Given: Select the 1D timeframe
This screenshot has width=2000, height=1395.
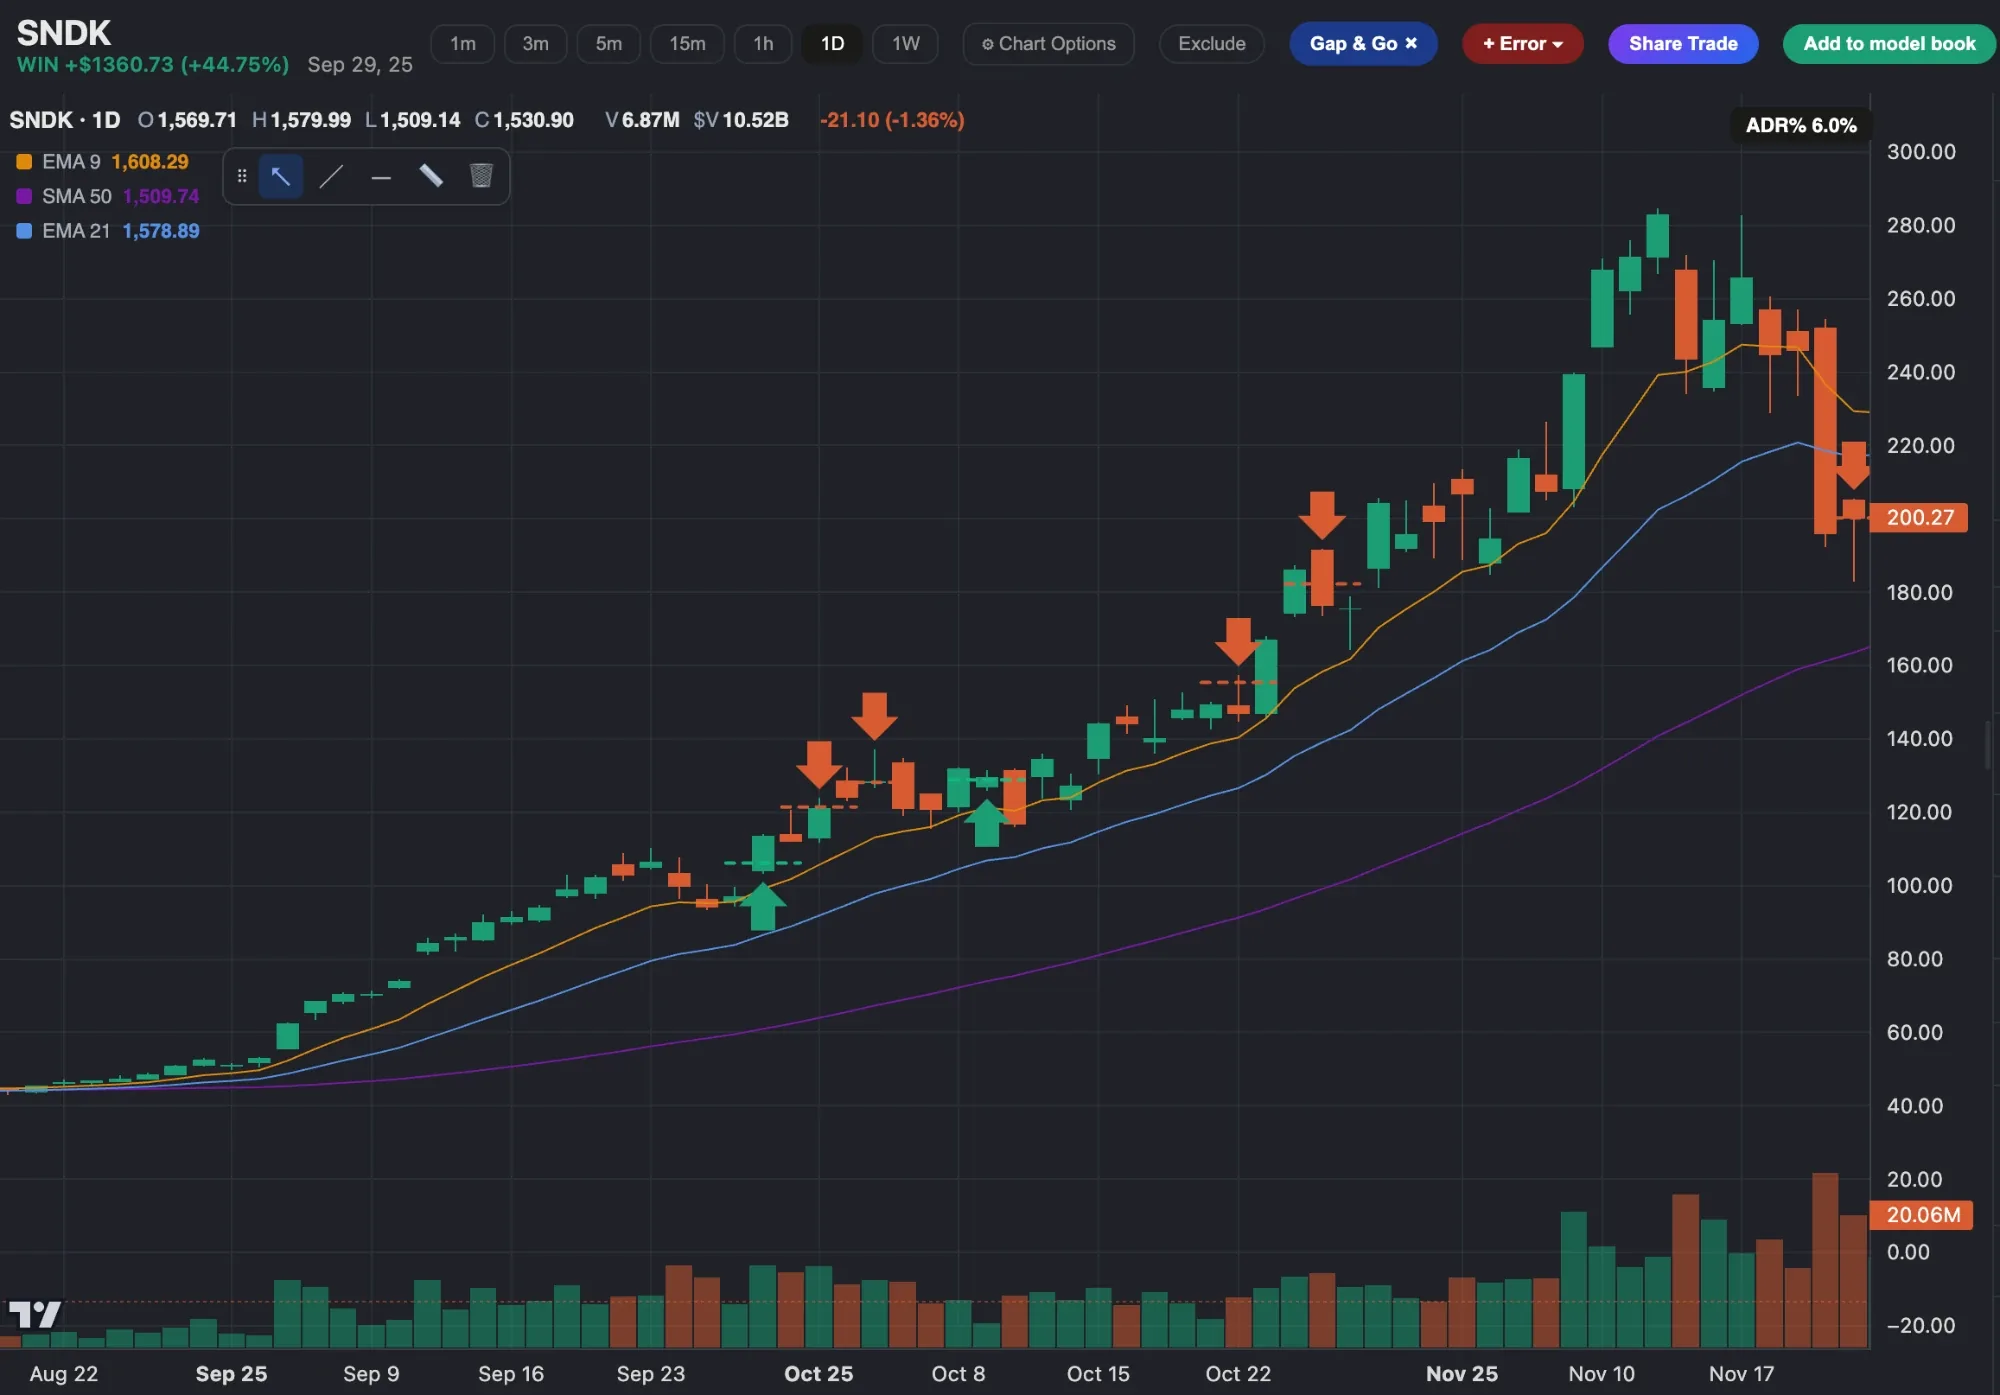Looking at the screenshot, I should click(832, 44).
